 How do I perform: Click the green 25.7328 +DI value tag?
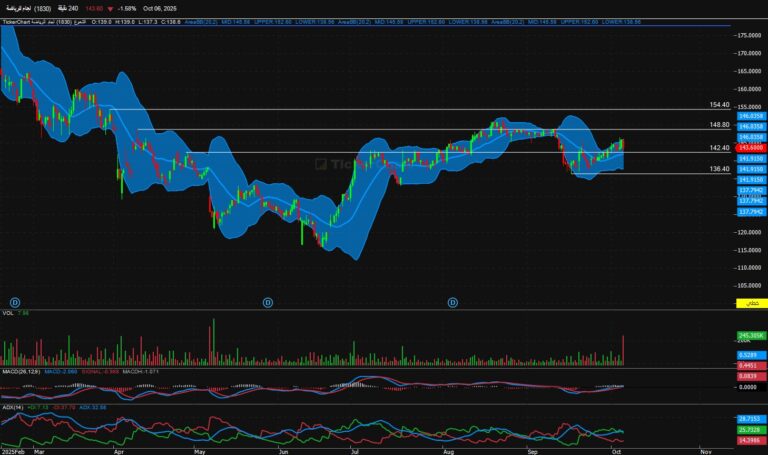click(x=751, y=430)
